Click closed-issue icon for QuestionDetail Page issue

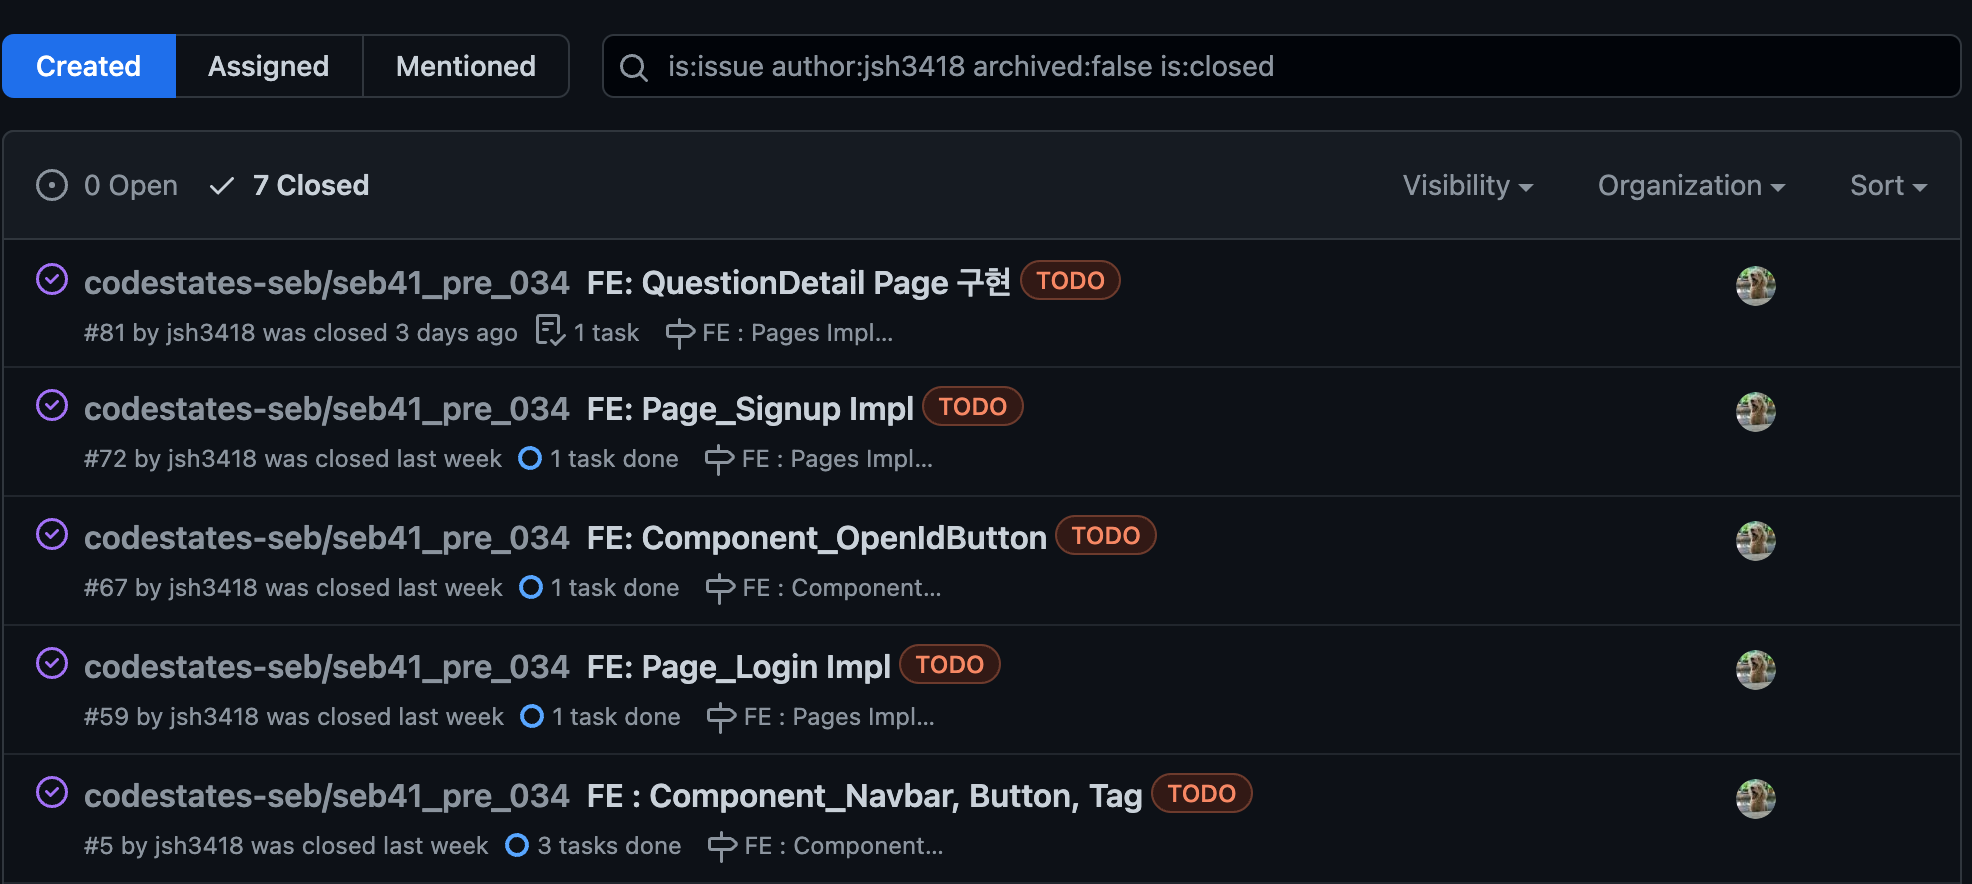(x=52, y=279)
